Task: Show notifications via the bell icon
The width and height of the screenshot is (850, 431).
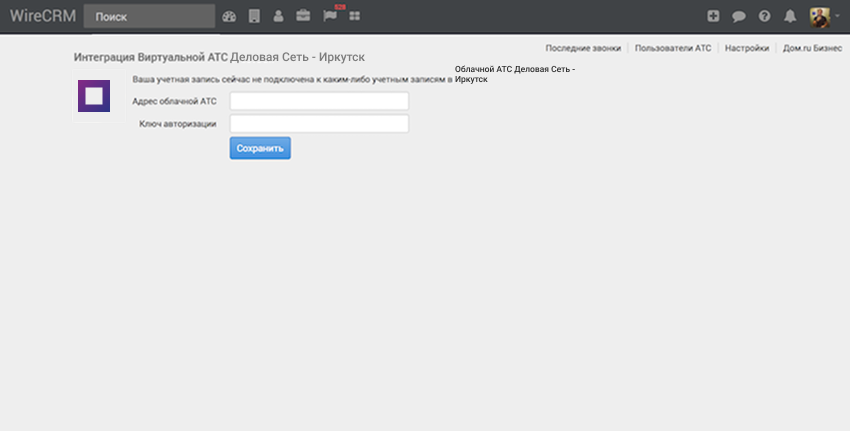Action: 790,16
